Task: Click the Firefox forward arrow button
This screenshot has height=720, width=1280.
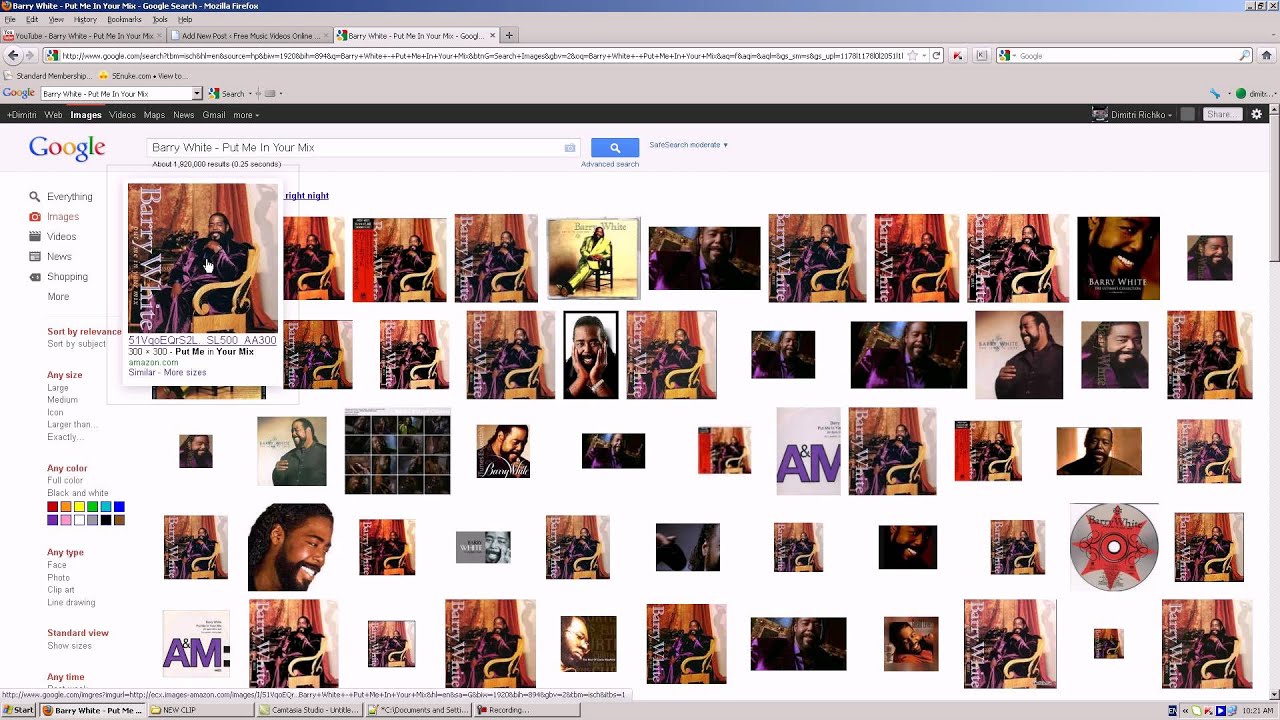Action: pos(29,56)
